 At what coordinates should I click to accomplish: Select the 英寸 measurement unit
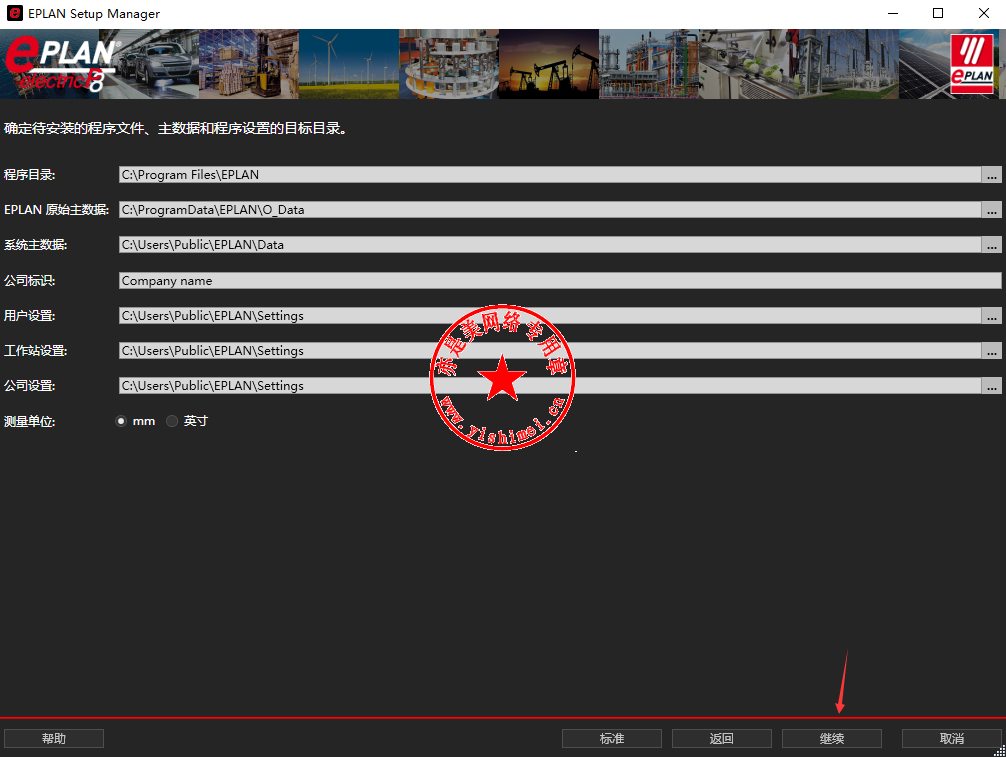click(x=172, y=421)
